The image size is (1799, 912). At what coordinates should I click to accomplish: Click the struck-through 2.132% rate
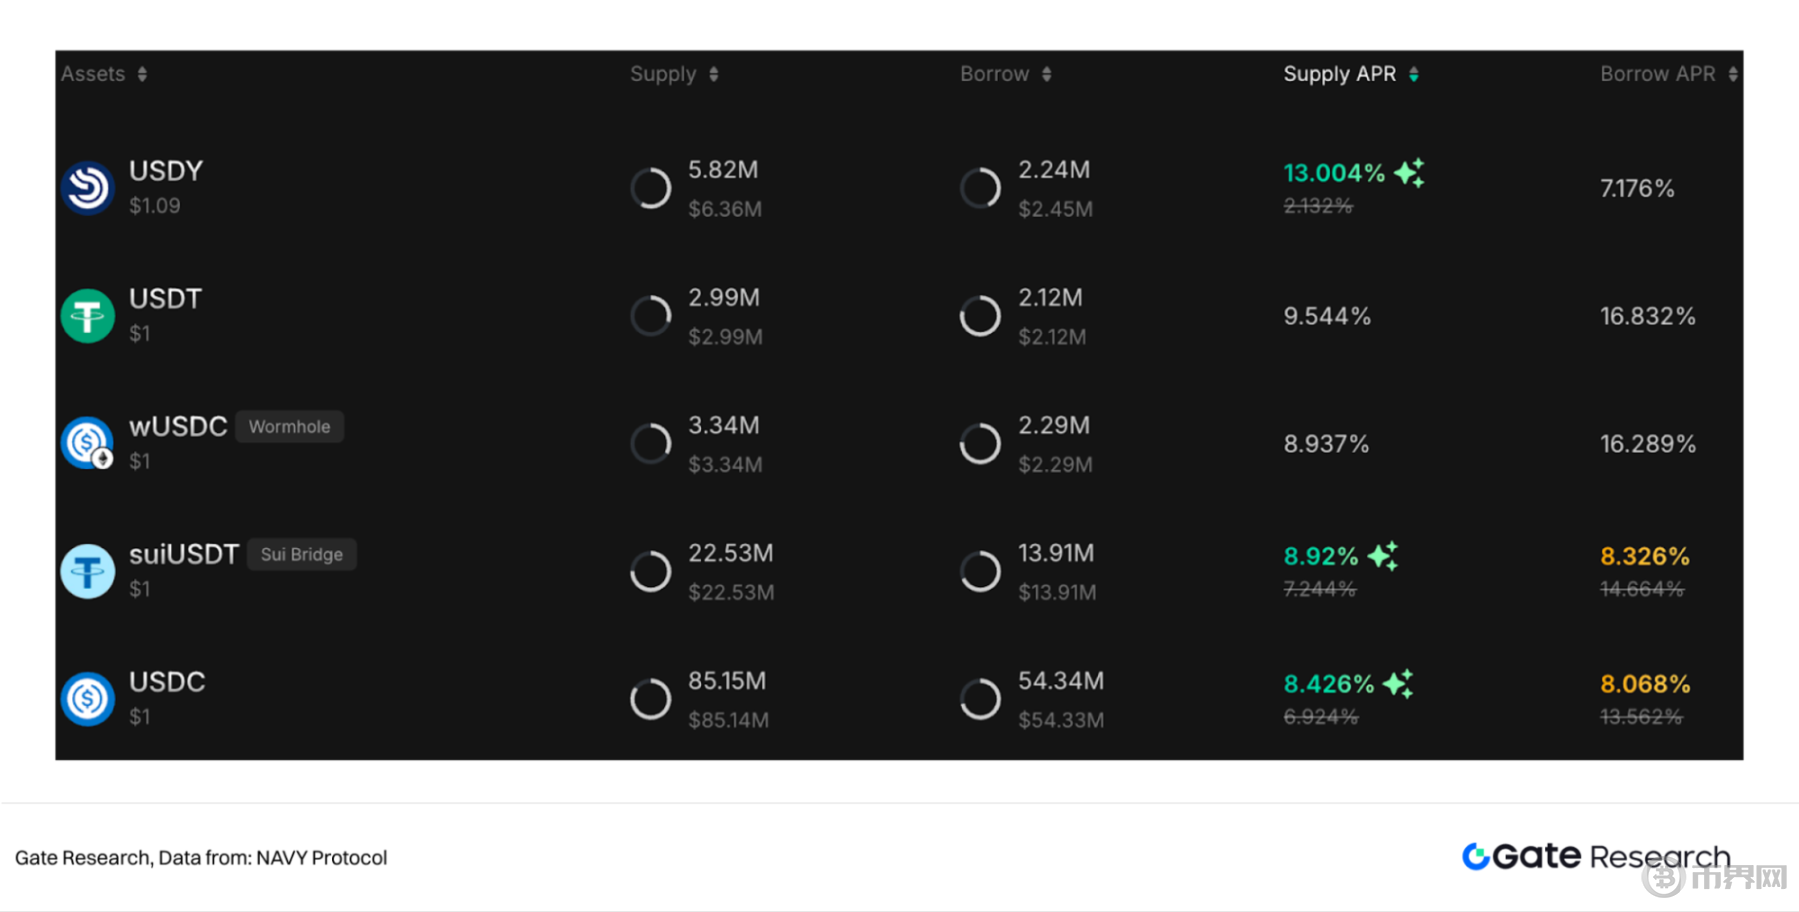click(x=1318, y=206)
